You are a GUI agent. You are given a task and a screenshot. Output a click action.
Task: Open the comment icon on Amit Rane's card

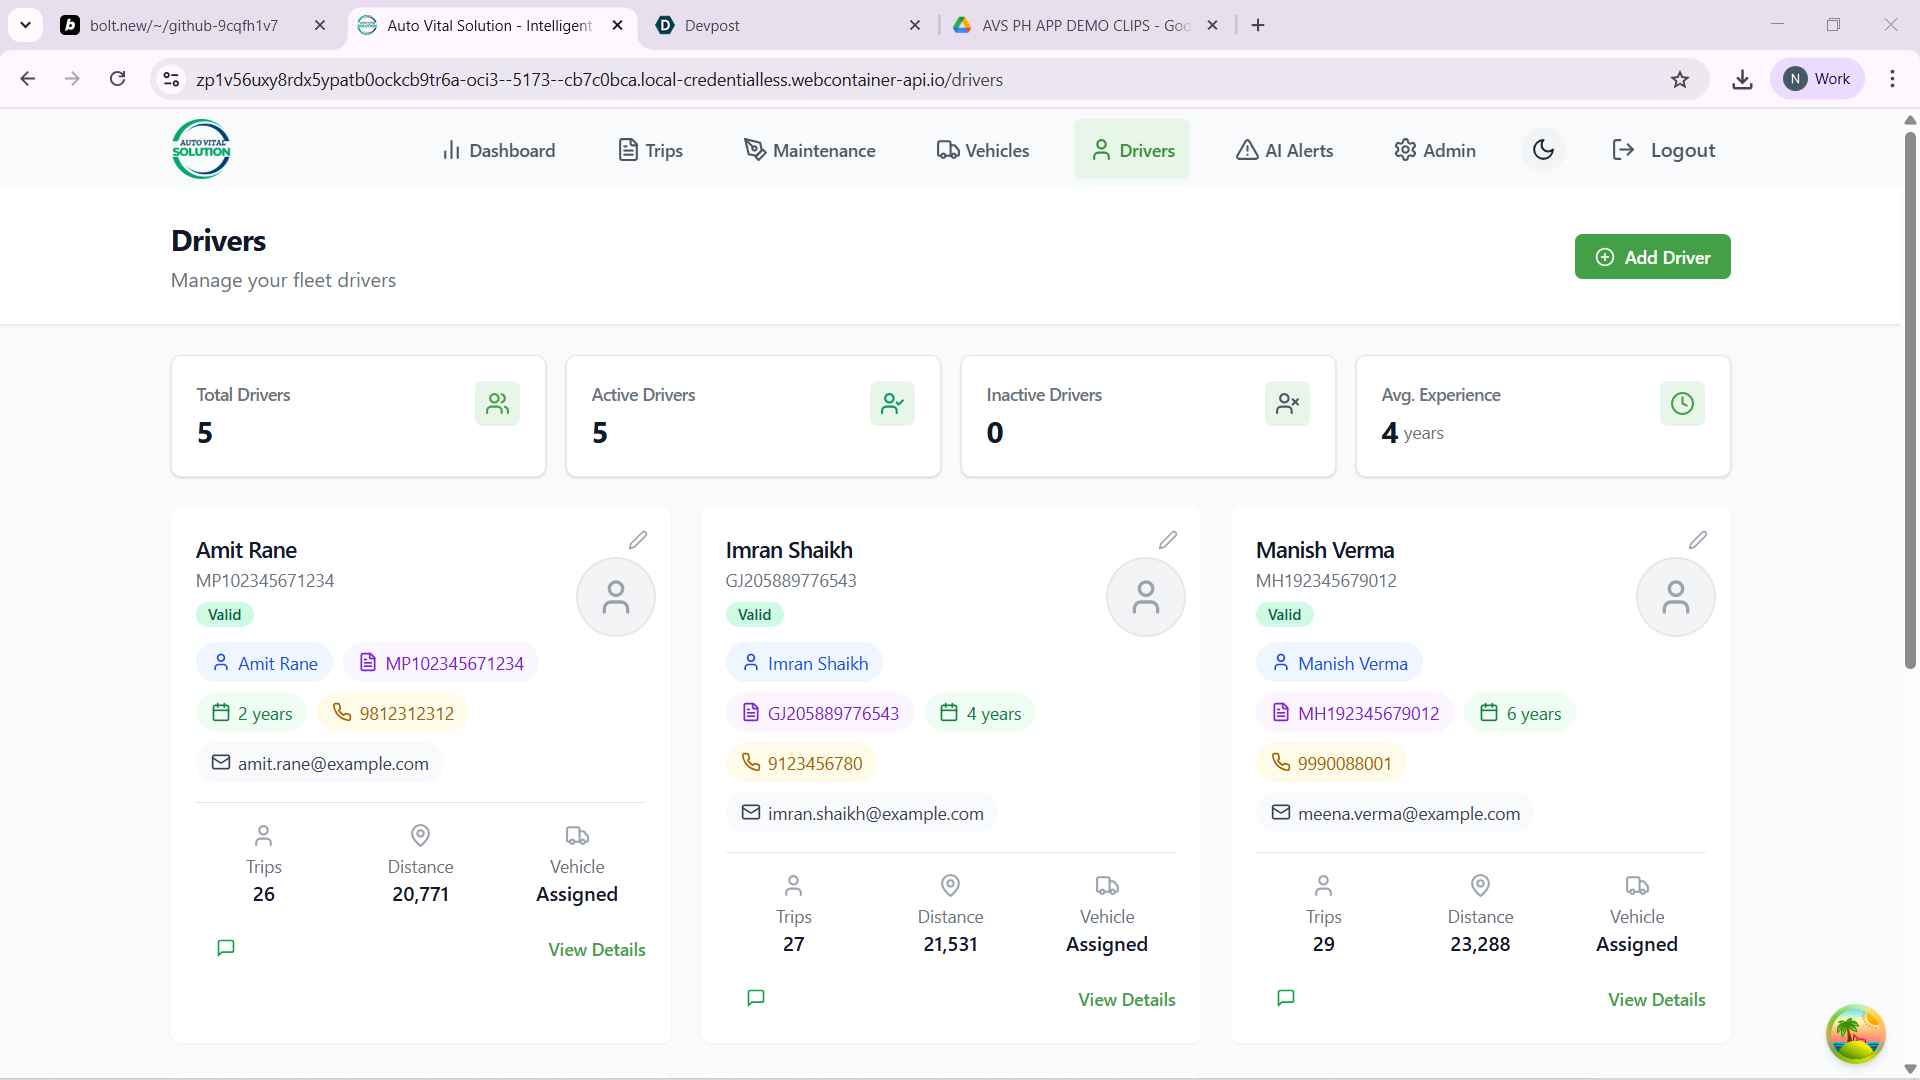tap(226, 947)
